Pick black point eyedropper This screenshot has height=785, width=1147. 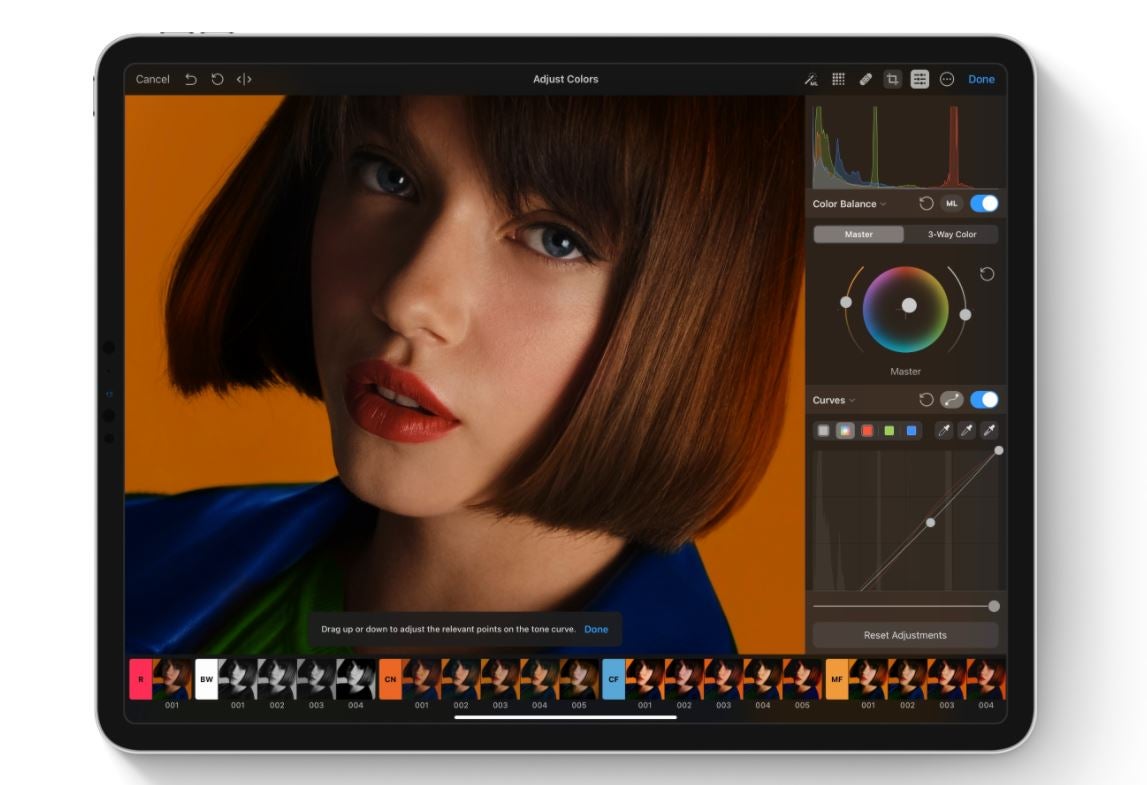point(944,431)
